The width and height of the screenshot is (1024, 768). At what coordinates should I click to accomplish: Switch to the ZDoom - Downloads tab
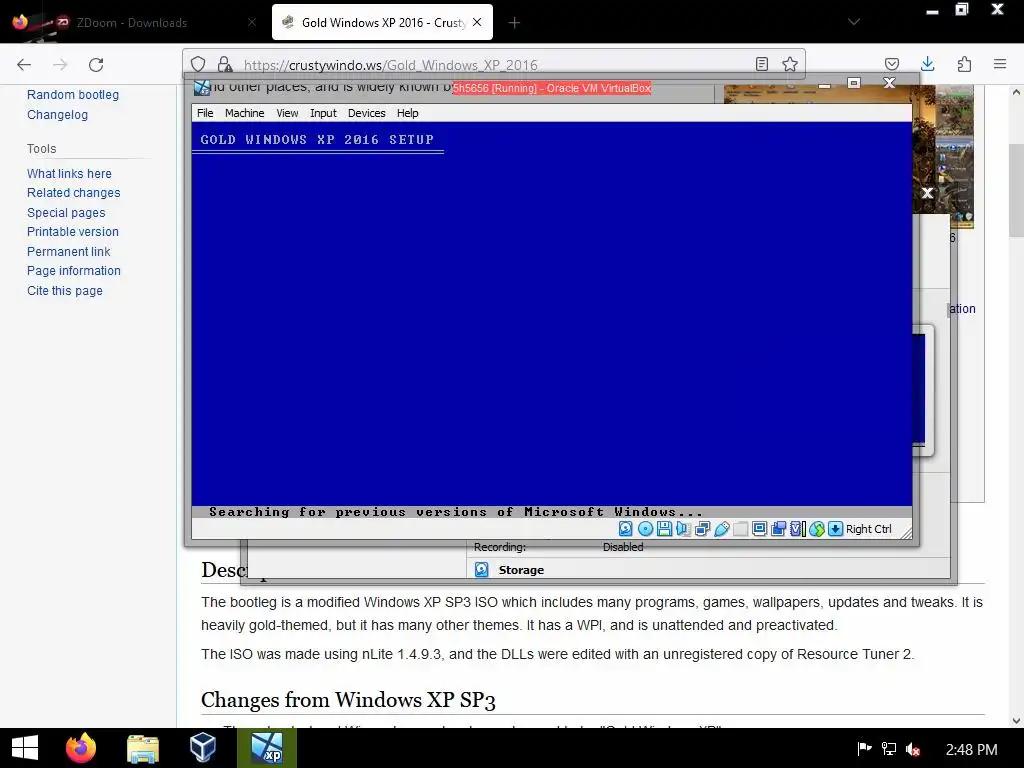point(131,22)
